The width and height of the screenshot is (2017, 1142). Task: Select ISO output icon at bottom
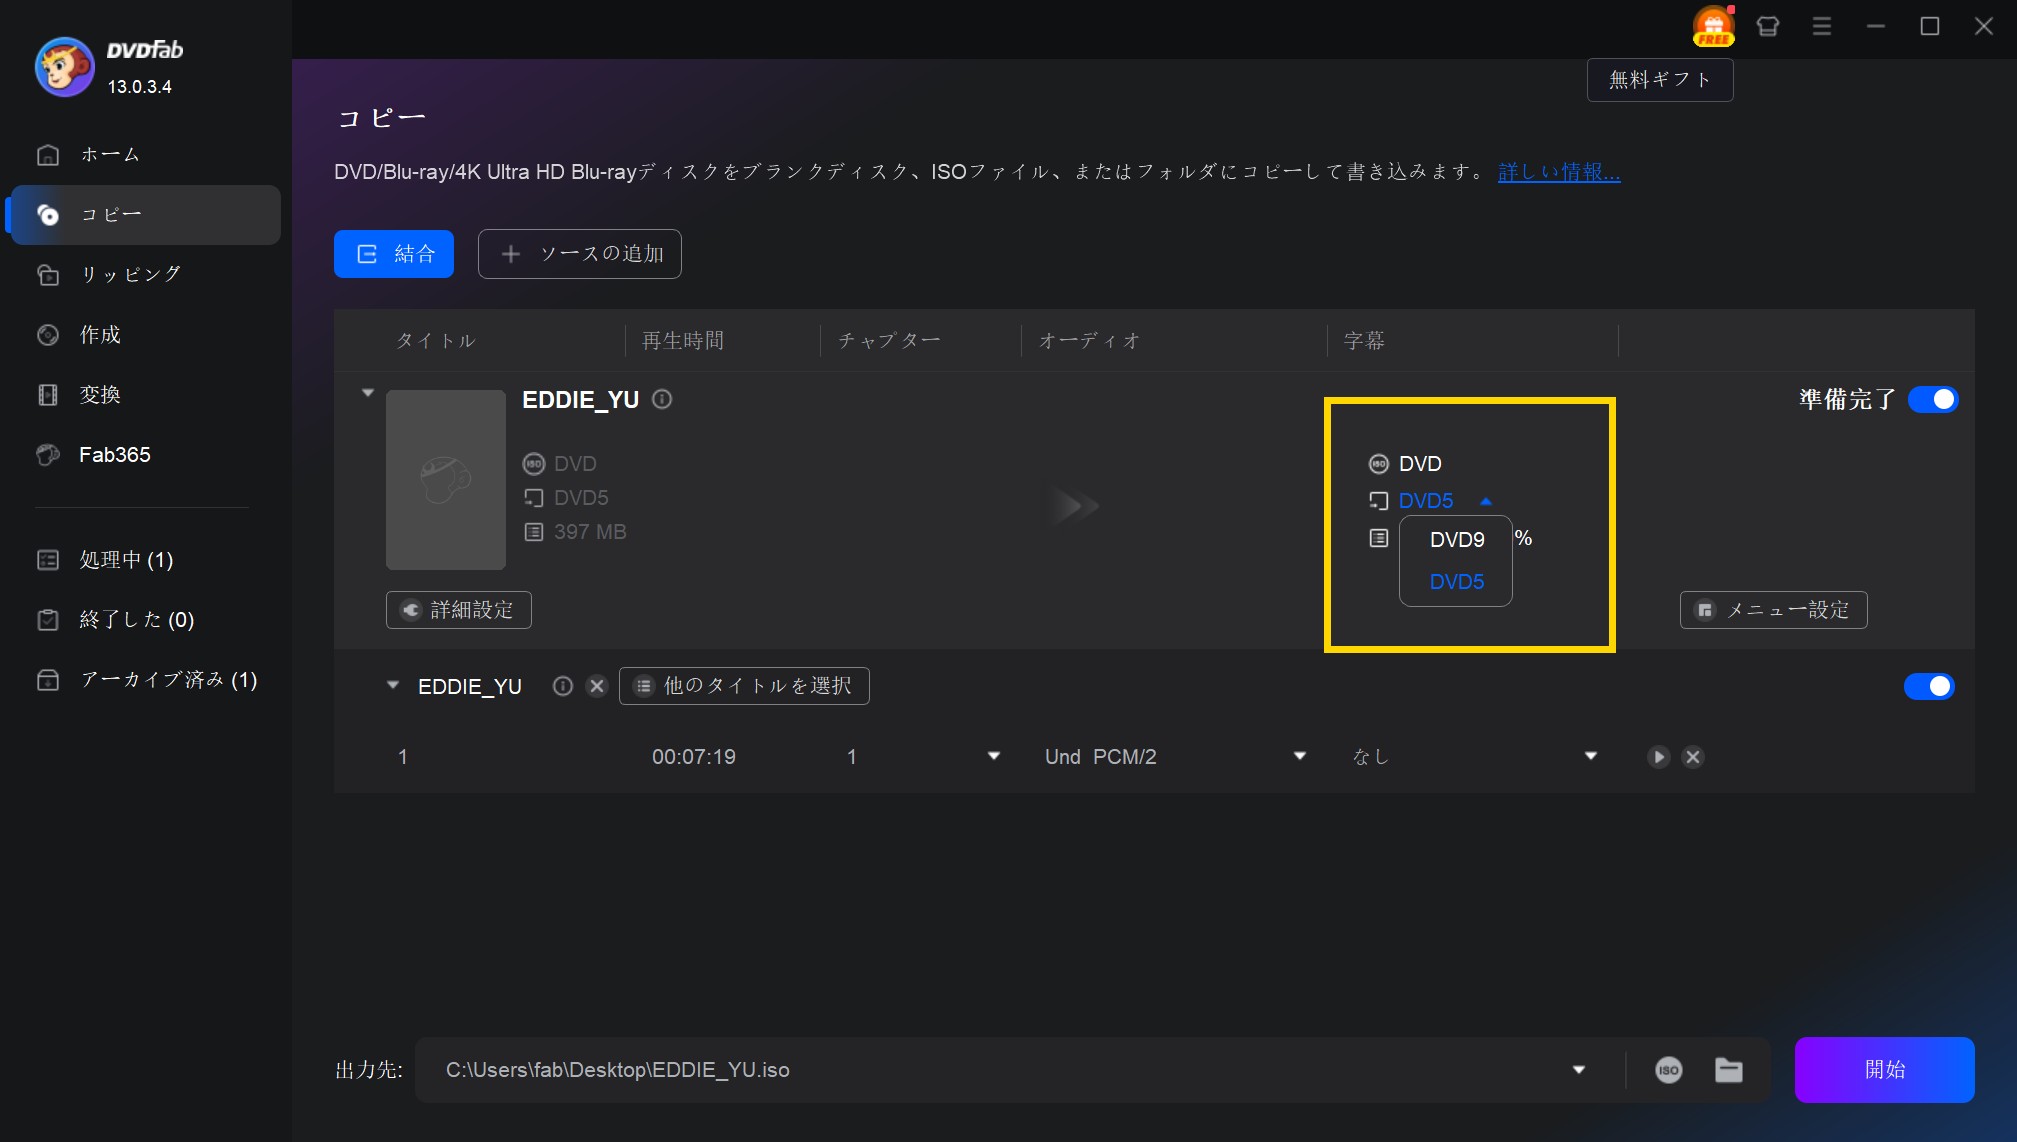[x=1669, y=1070]
